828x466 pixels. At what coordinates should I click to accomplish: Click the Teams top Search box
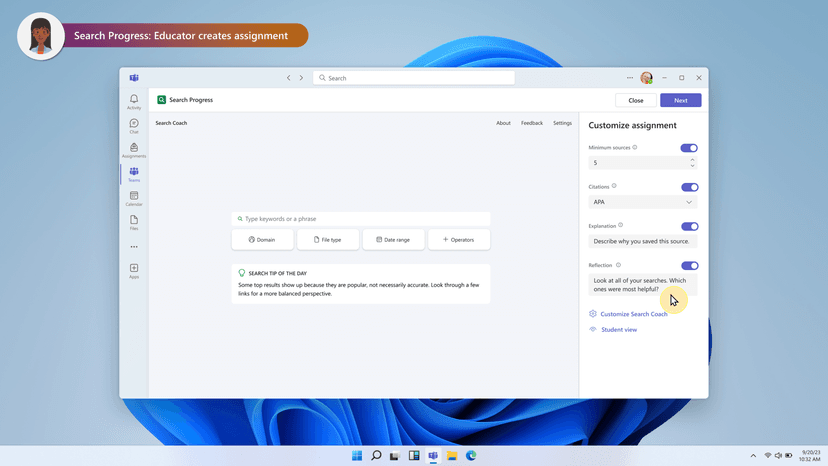(413, 78)
